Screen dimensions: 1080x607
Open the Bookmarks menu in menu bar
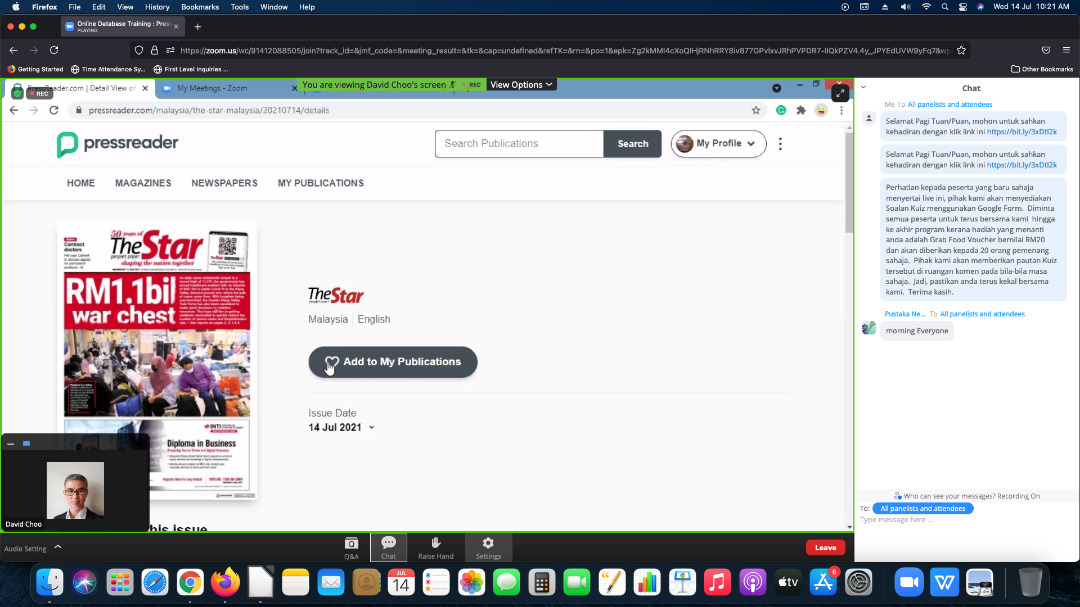(200, 7)
